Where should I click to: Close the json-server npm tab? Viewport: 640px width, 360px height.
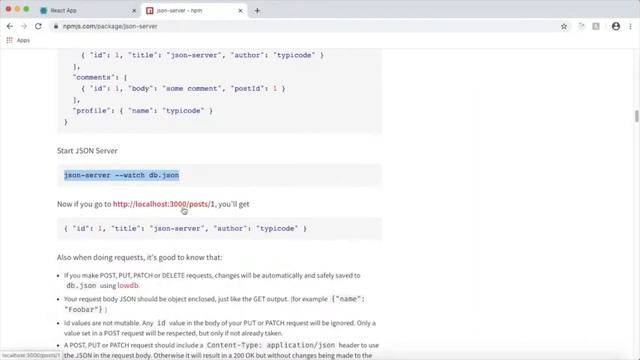pos(240,11)
